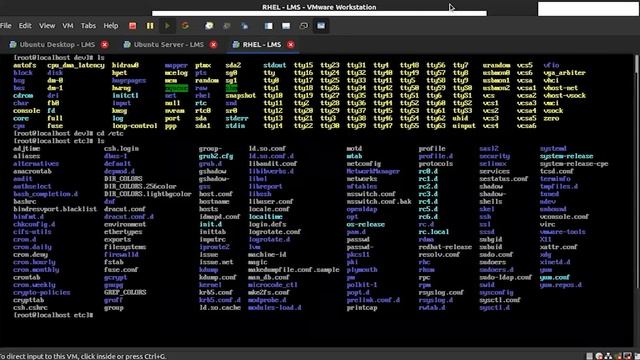Click 'system-release' in the /etc listing

pyautogui.click(x=566, y=156)
